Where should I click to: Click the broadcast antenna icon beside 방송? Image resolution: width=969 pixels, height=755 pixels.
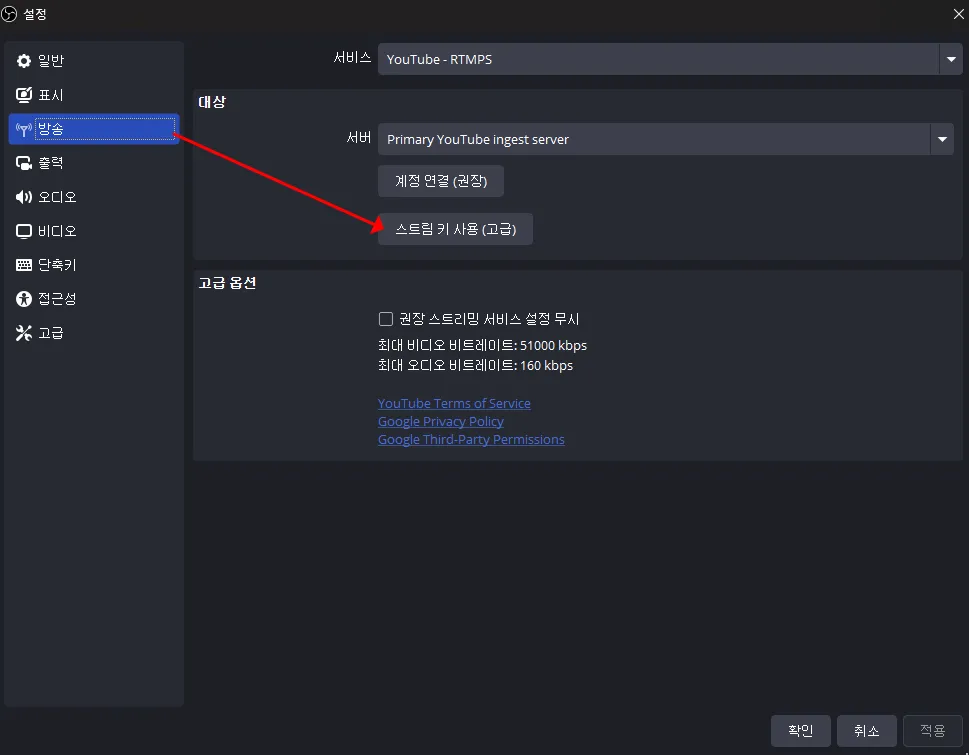click(x=23, y=129)
